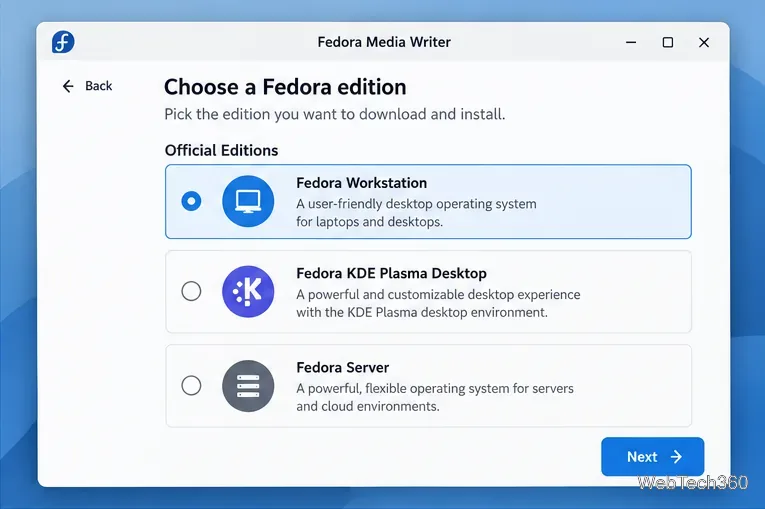The width and height of the screenshot is (765, 509).
Task: Minimize the Fedora Media Writer window
Action: pyautogui.click(x=631, y=42)
